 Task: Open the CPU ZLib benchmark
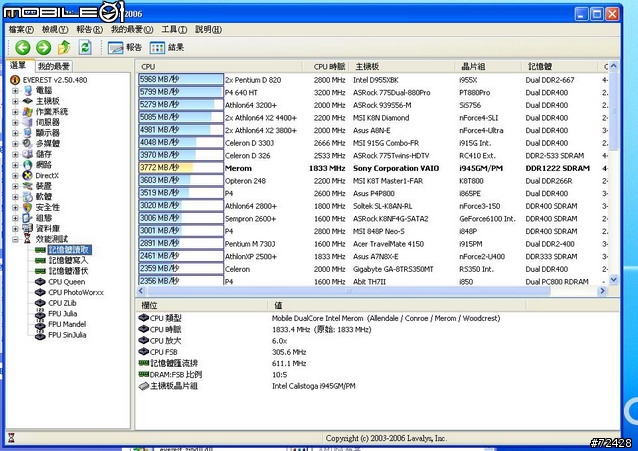point(56,303)
